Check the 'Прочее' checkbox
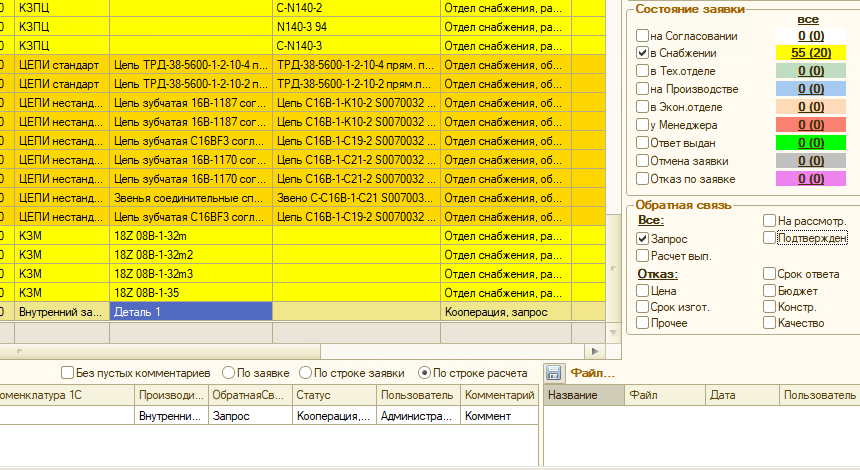Image resolution: width=860 pixels, height=470 pixels. click(642, 322)
